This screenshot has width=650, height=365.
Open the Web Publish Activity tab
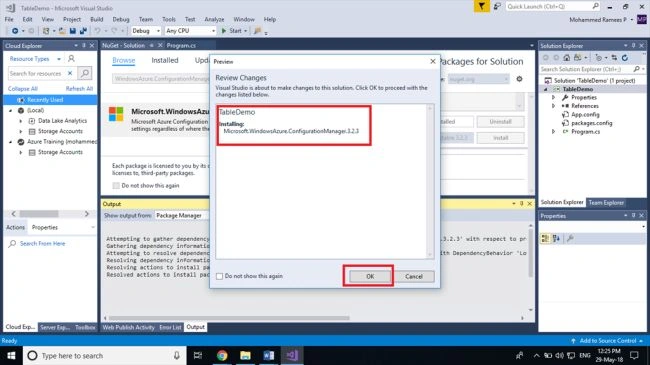pyautogui.click(x=129, y=327)
